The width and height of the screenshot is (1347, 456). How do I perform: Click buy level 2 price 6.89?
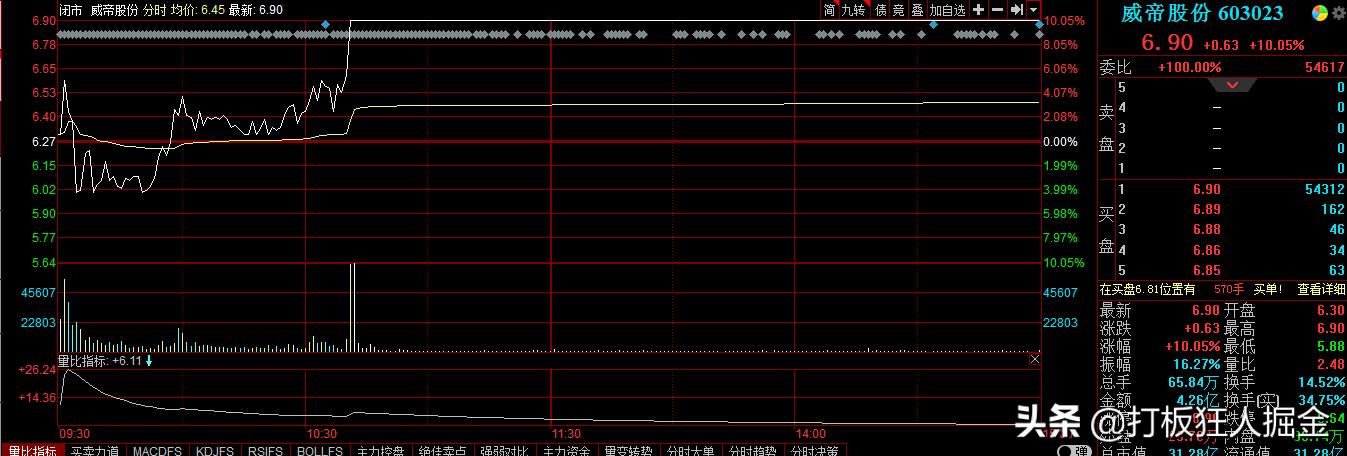pyautogui.click(x=1208, y=209)
